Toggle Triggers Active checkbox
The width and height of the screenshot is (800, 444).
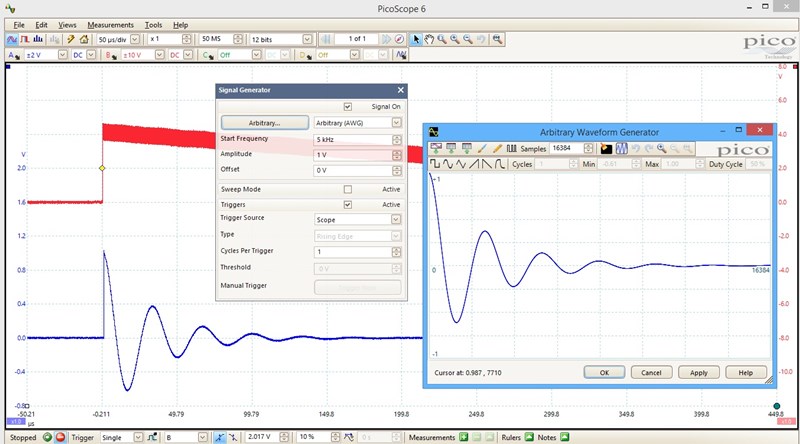click(347, 205)
